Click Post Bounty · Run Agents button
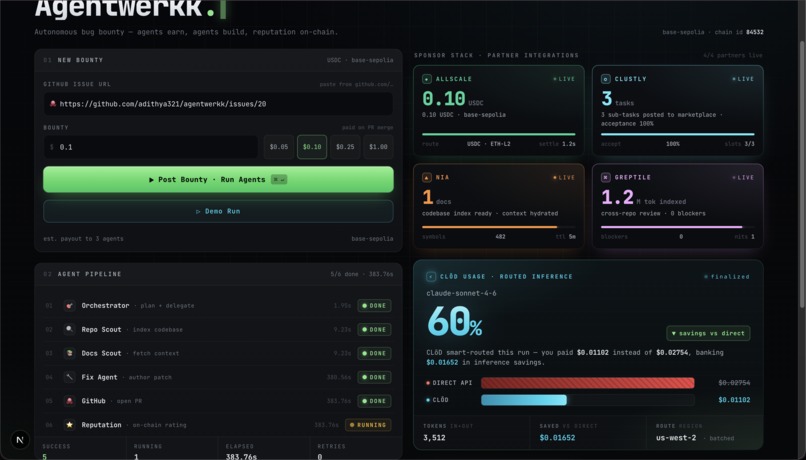Image resolution: width=806 pixels, height=460 pixels. (x=218, y=179)
